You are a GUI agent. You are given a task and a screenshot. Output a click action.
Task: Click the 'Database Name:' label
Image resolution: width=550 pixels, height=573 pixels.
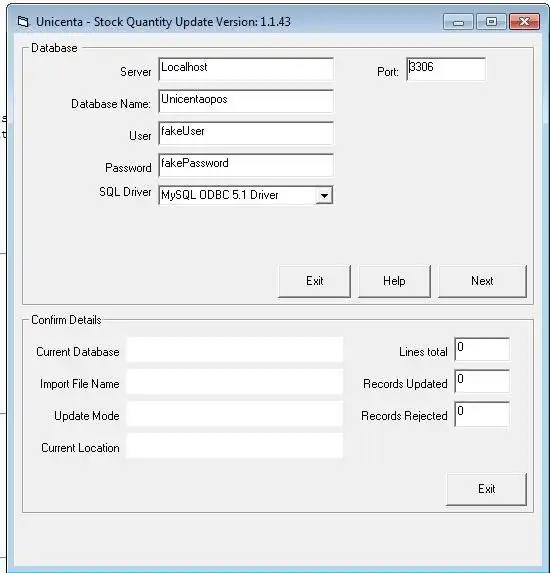coord(111,104)
